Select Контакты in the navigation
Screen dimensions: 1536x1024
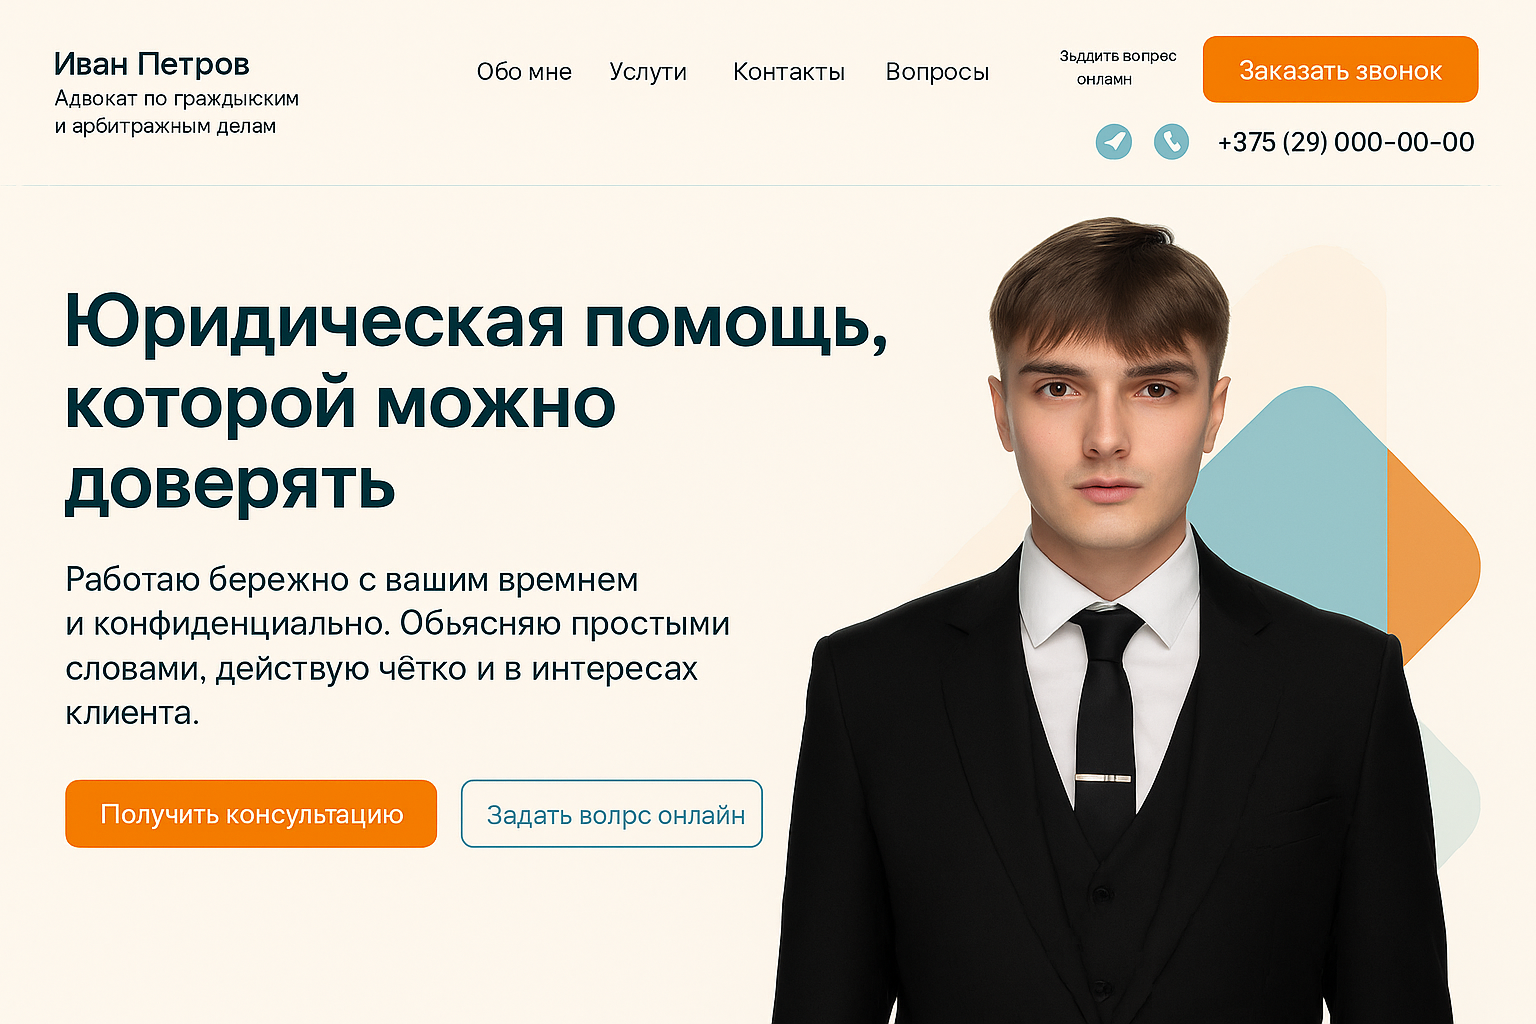coord(789,72)
